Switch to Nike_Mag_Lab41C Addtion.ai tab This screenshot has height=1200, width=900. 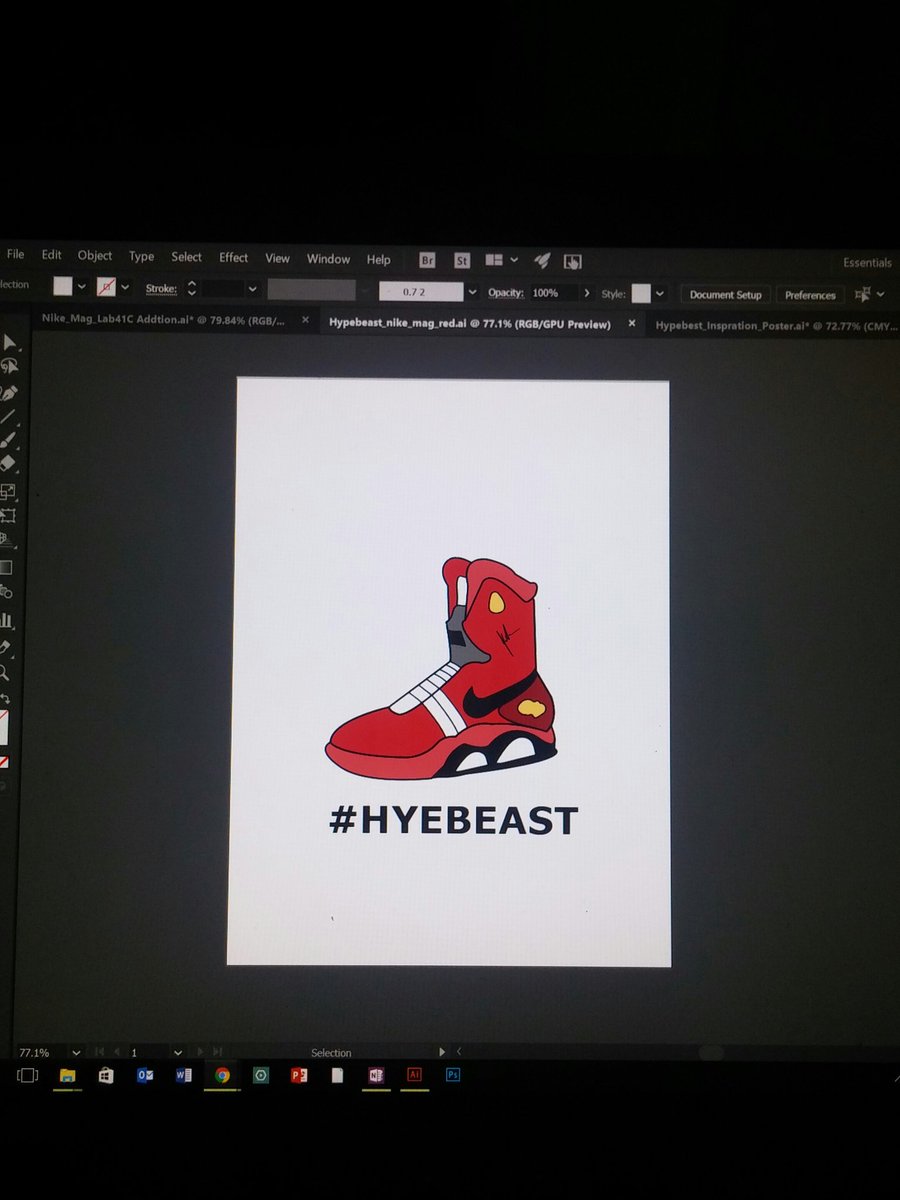pos(163,320)
